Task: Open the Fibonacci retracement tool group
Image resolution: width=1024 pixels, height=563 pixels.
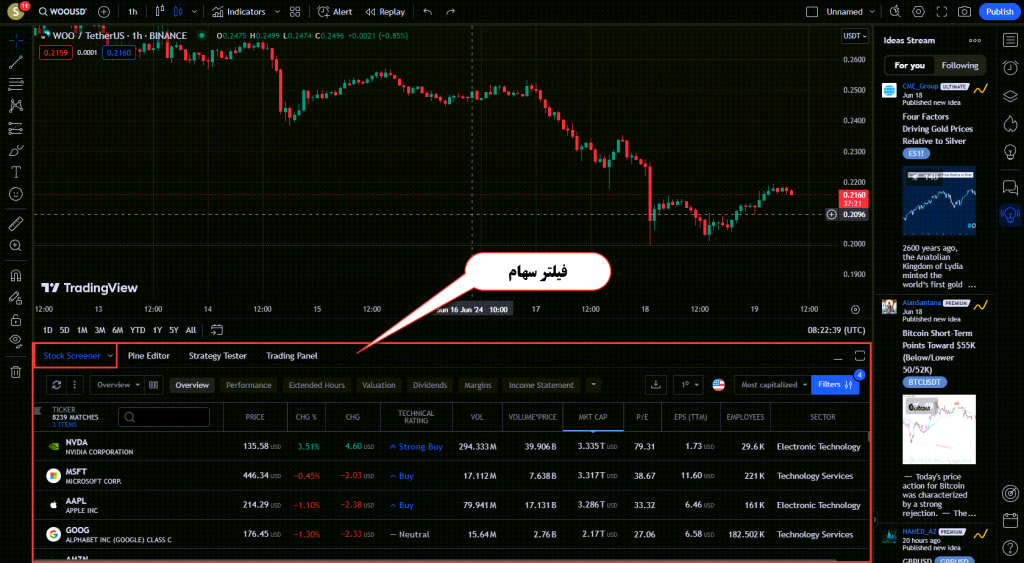Action: coord(16,84)
